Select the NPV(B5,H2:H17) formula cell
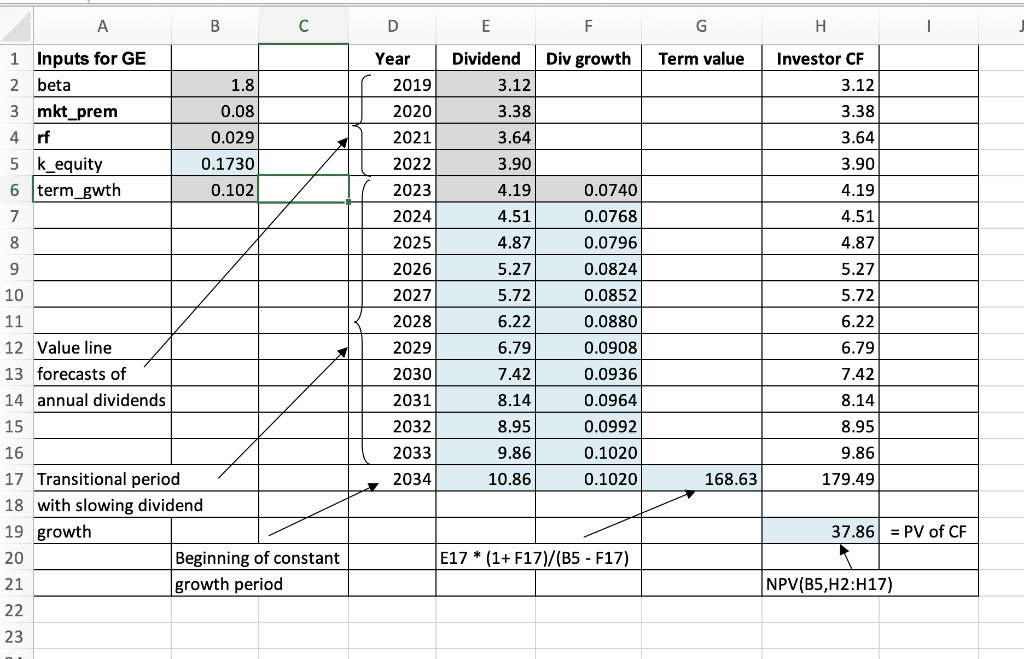 point(820,583)
